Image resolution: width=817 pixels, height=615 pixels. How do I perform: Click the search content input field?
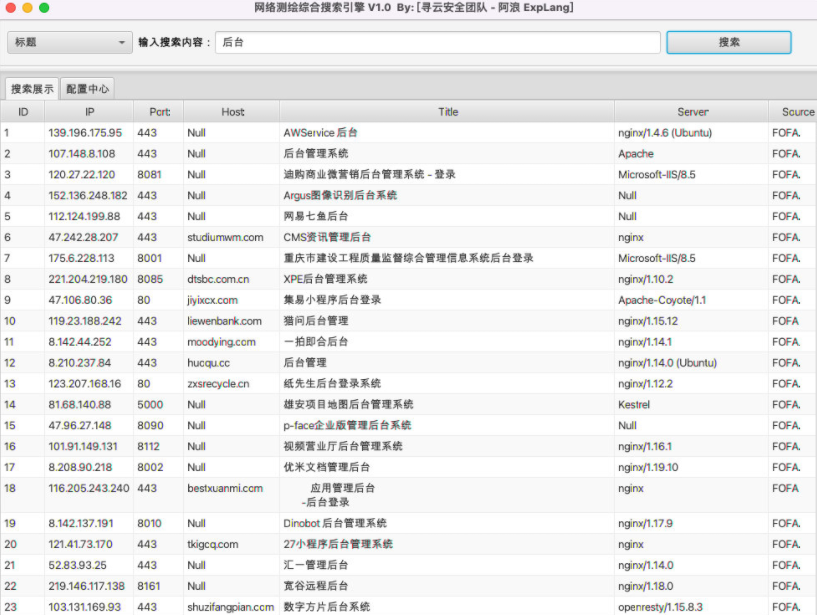click(x=438, y=43)
